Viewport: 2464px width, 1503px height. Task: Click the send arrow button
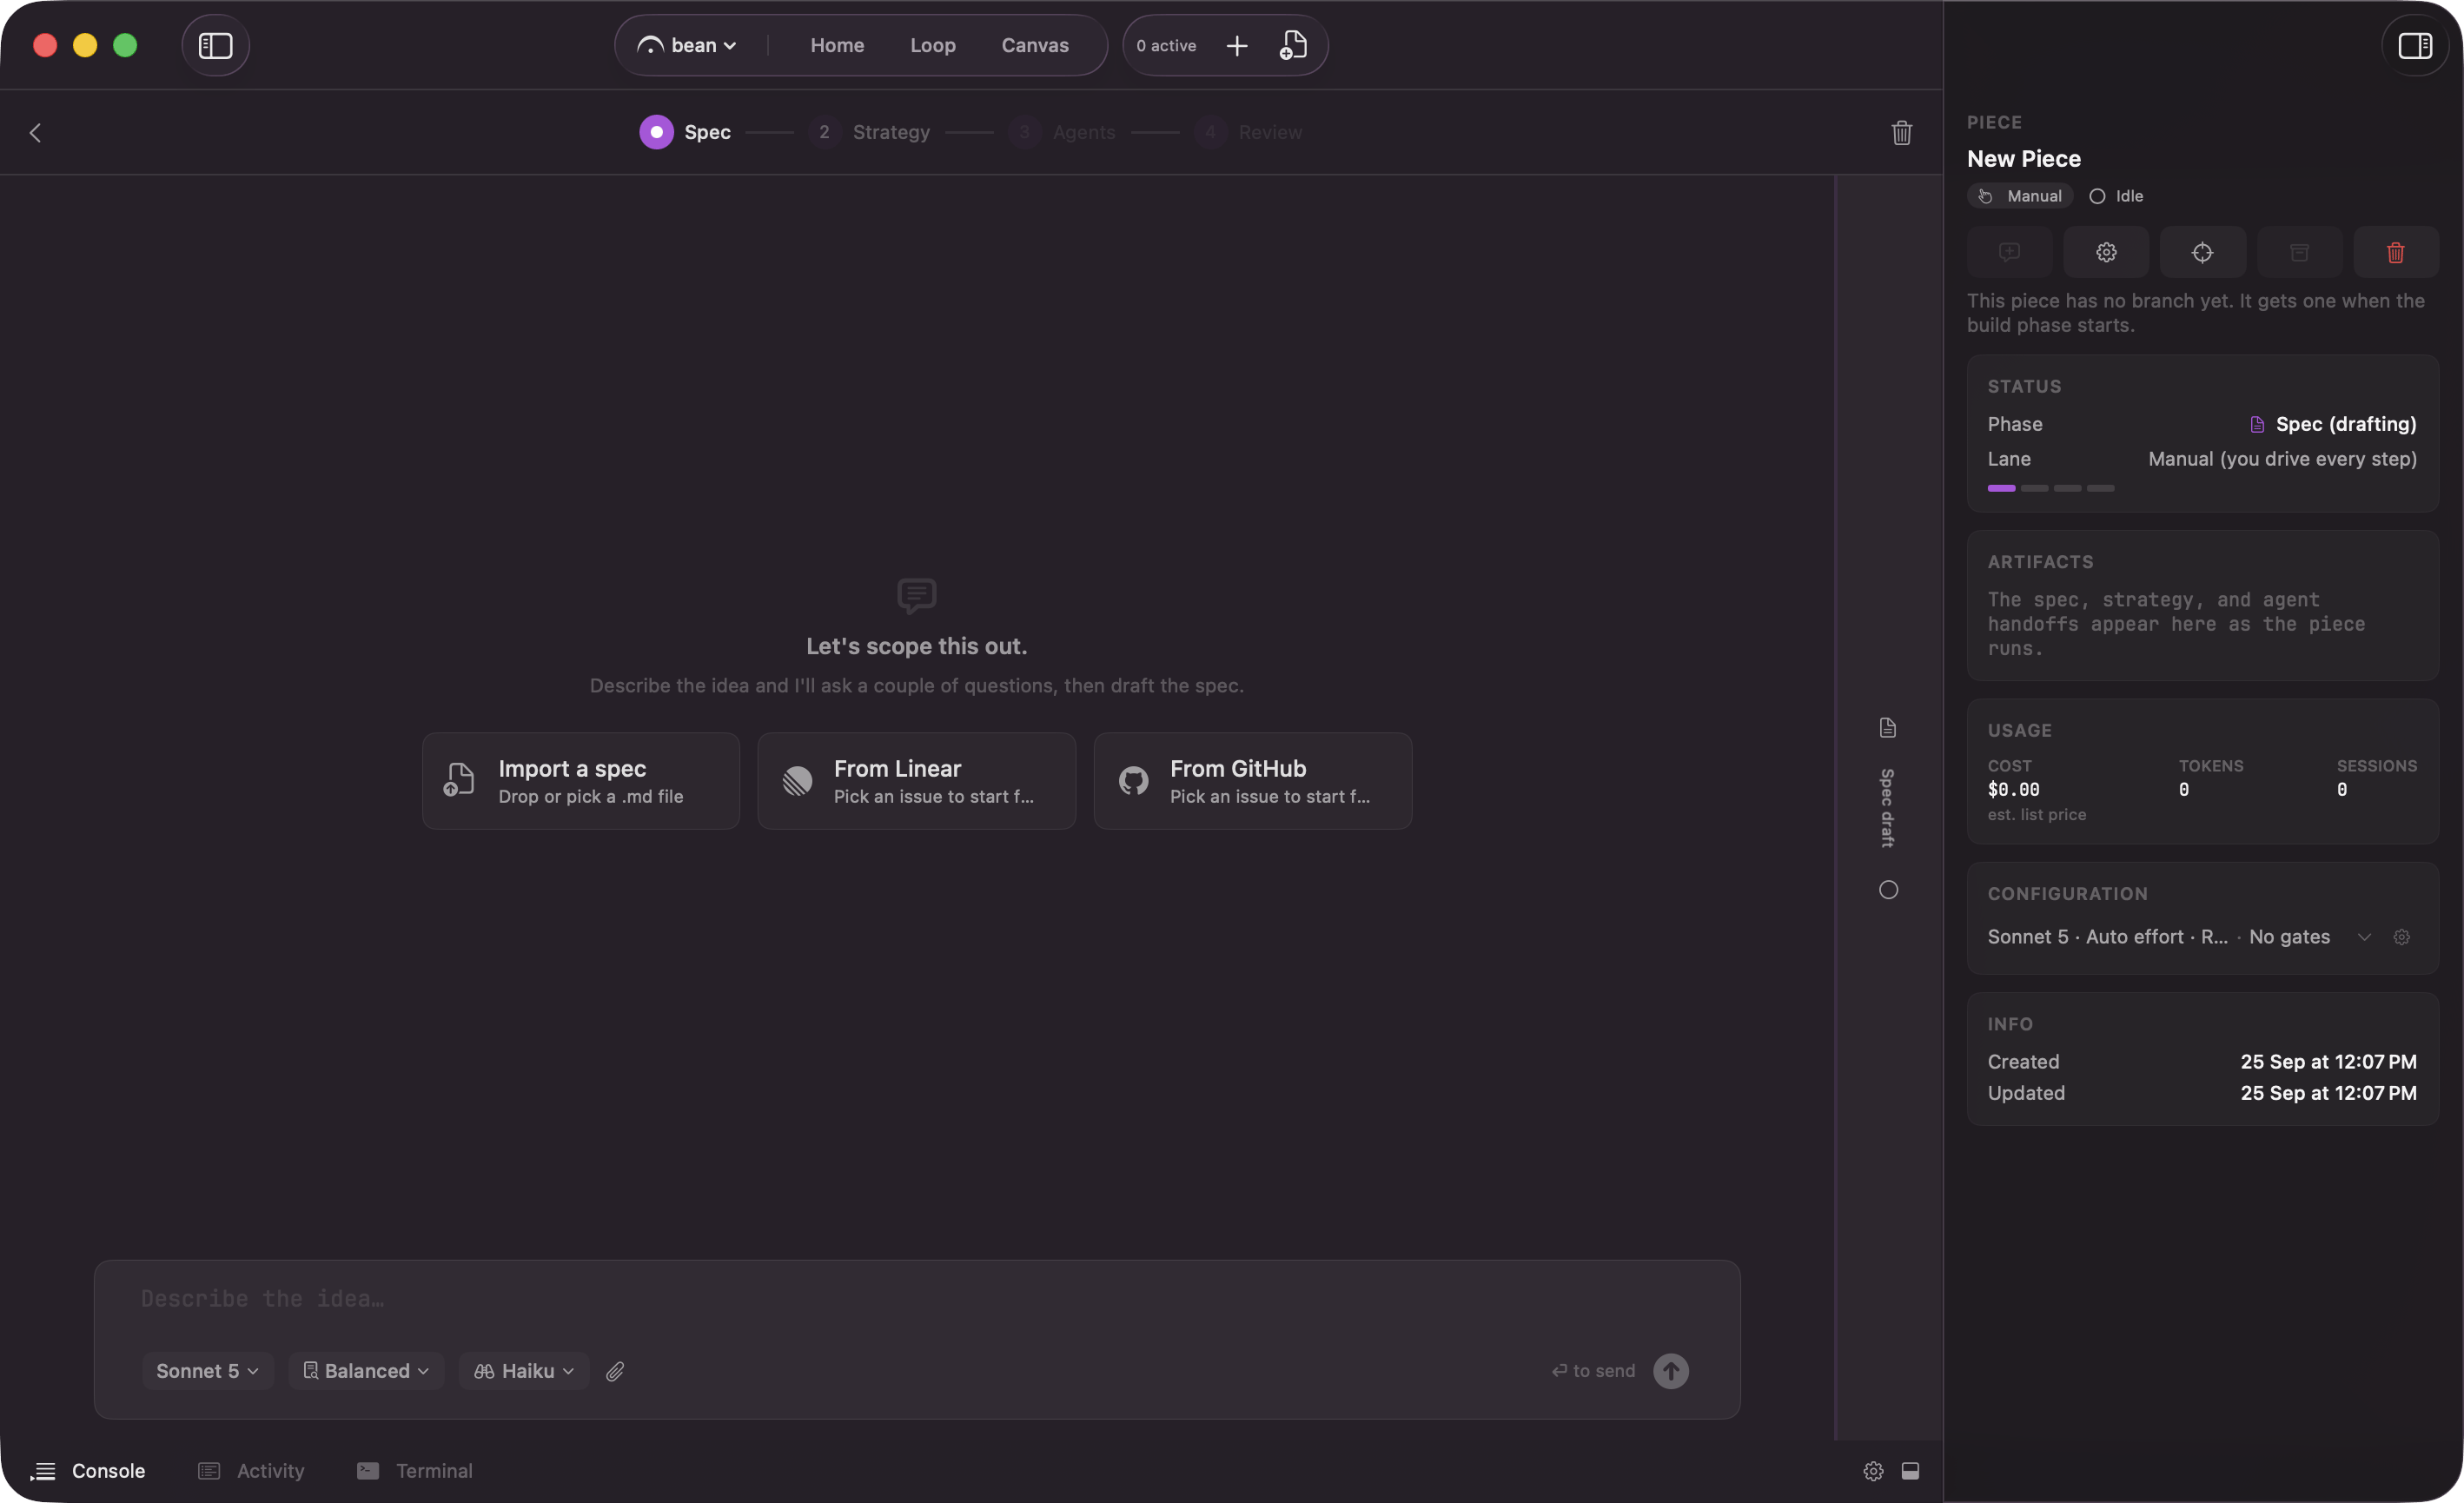(1671, 1371)
